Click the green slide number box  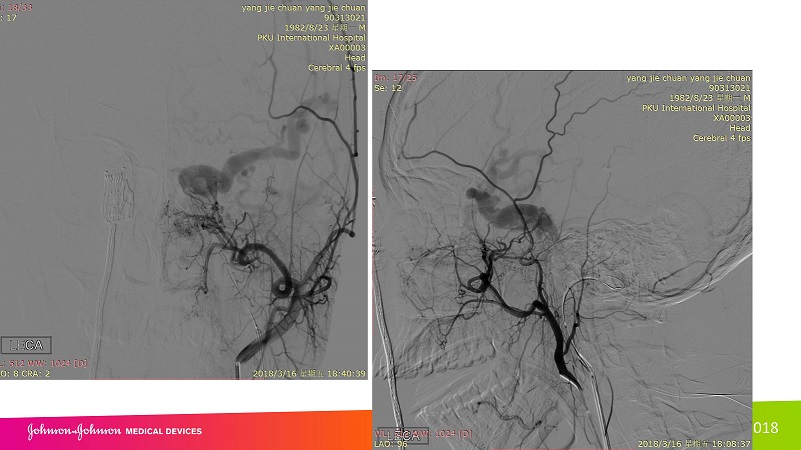click(776, 427)
